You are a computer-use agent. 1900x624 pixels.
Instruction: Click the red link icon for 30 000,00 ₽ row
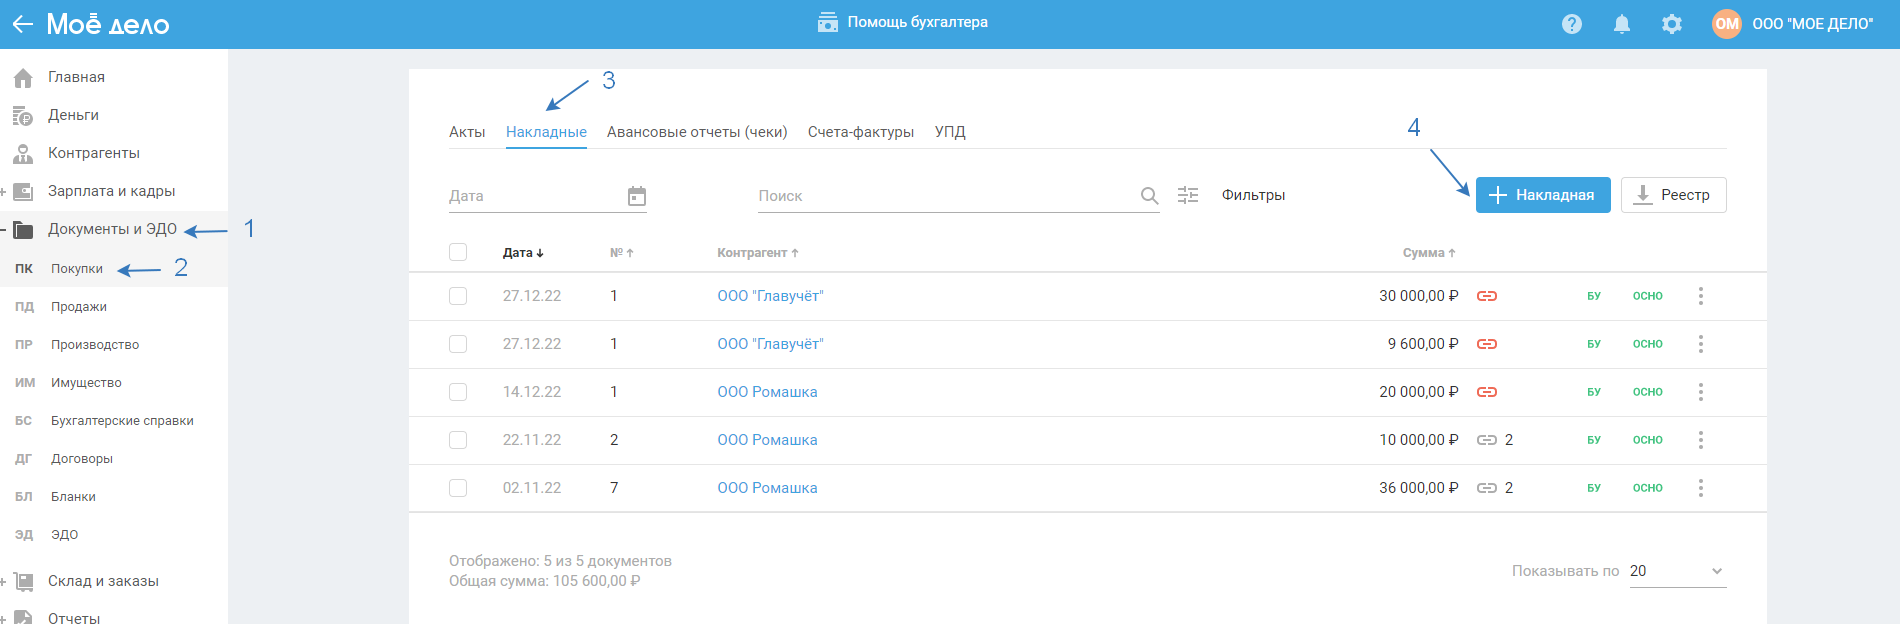point(1487,296)
